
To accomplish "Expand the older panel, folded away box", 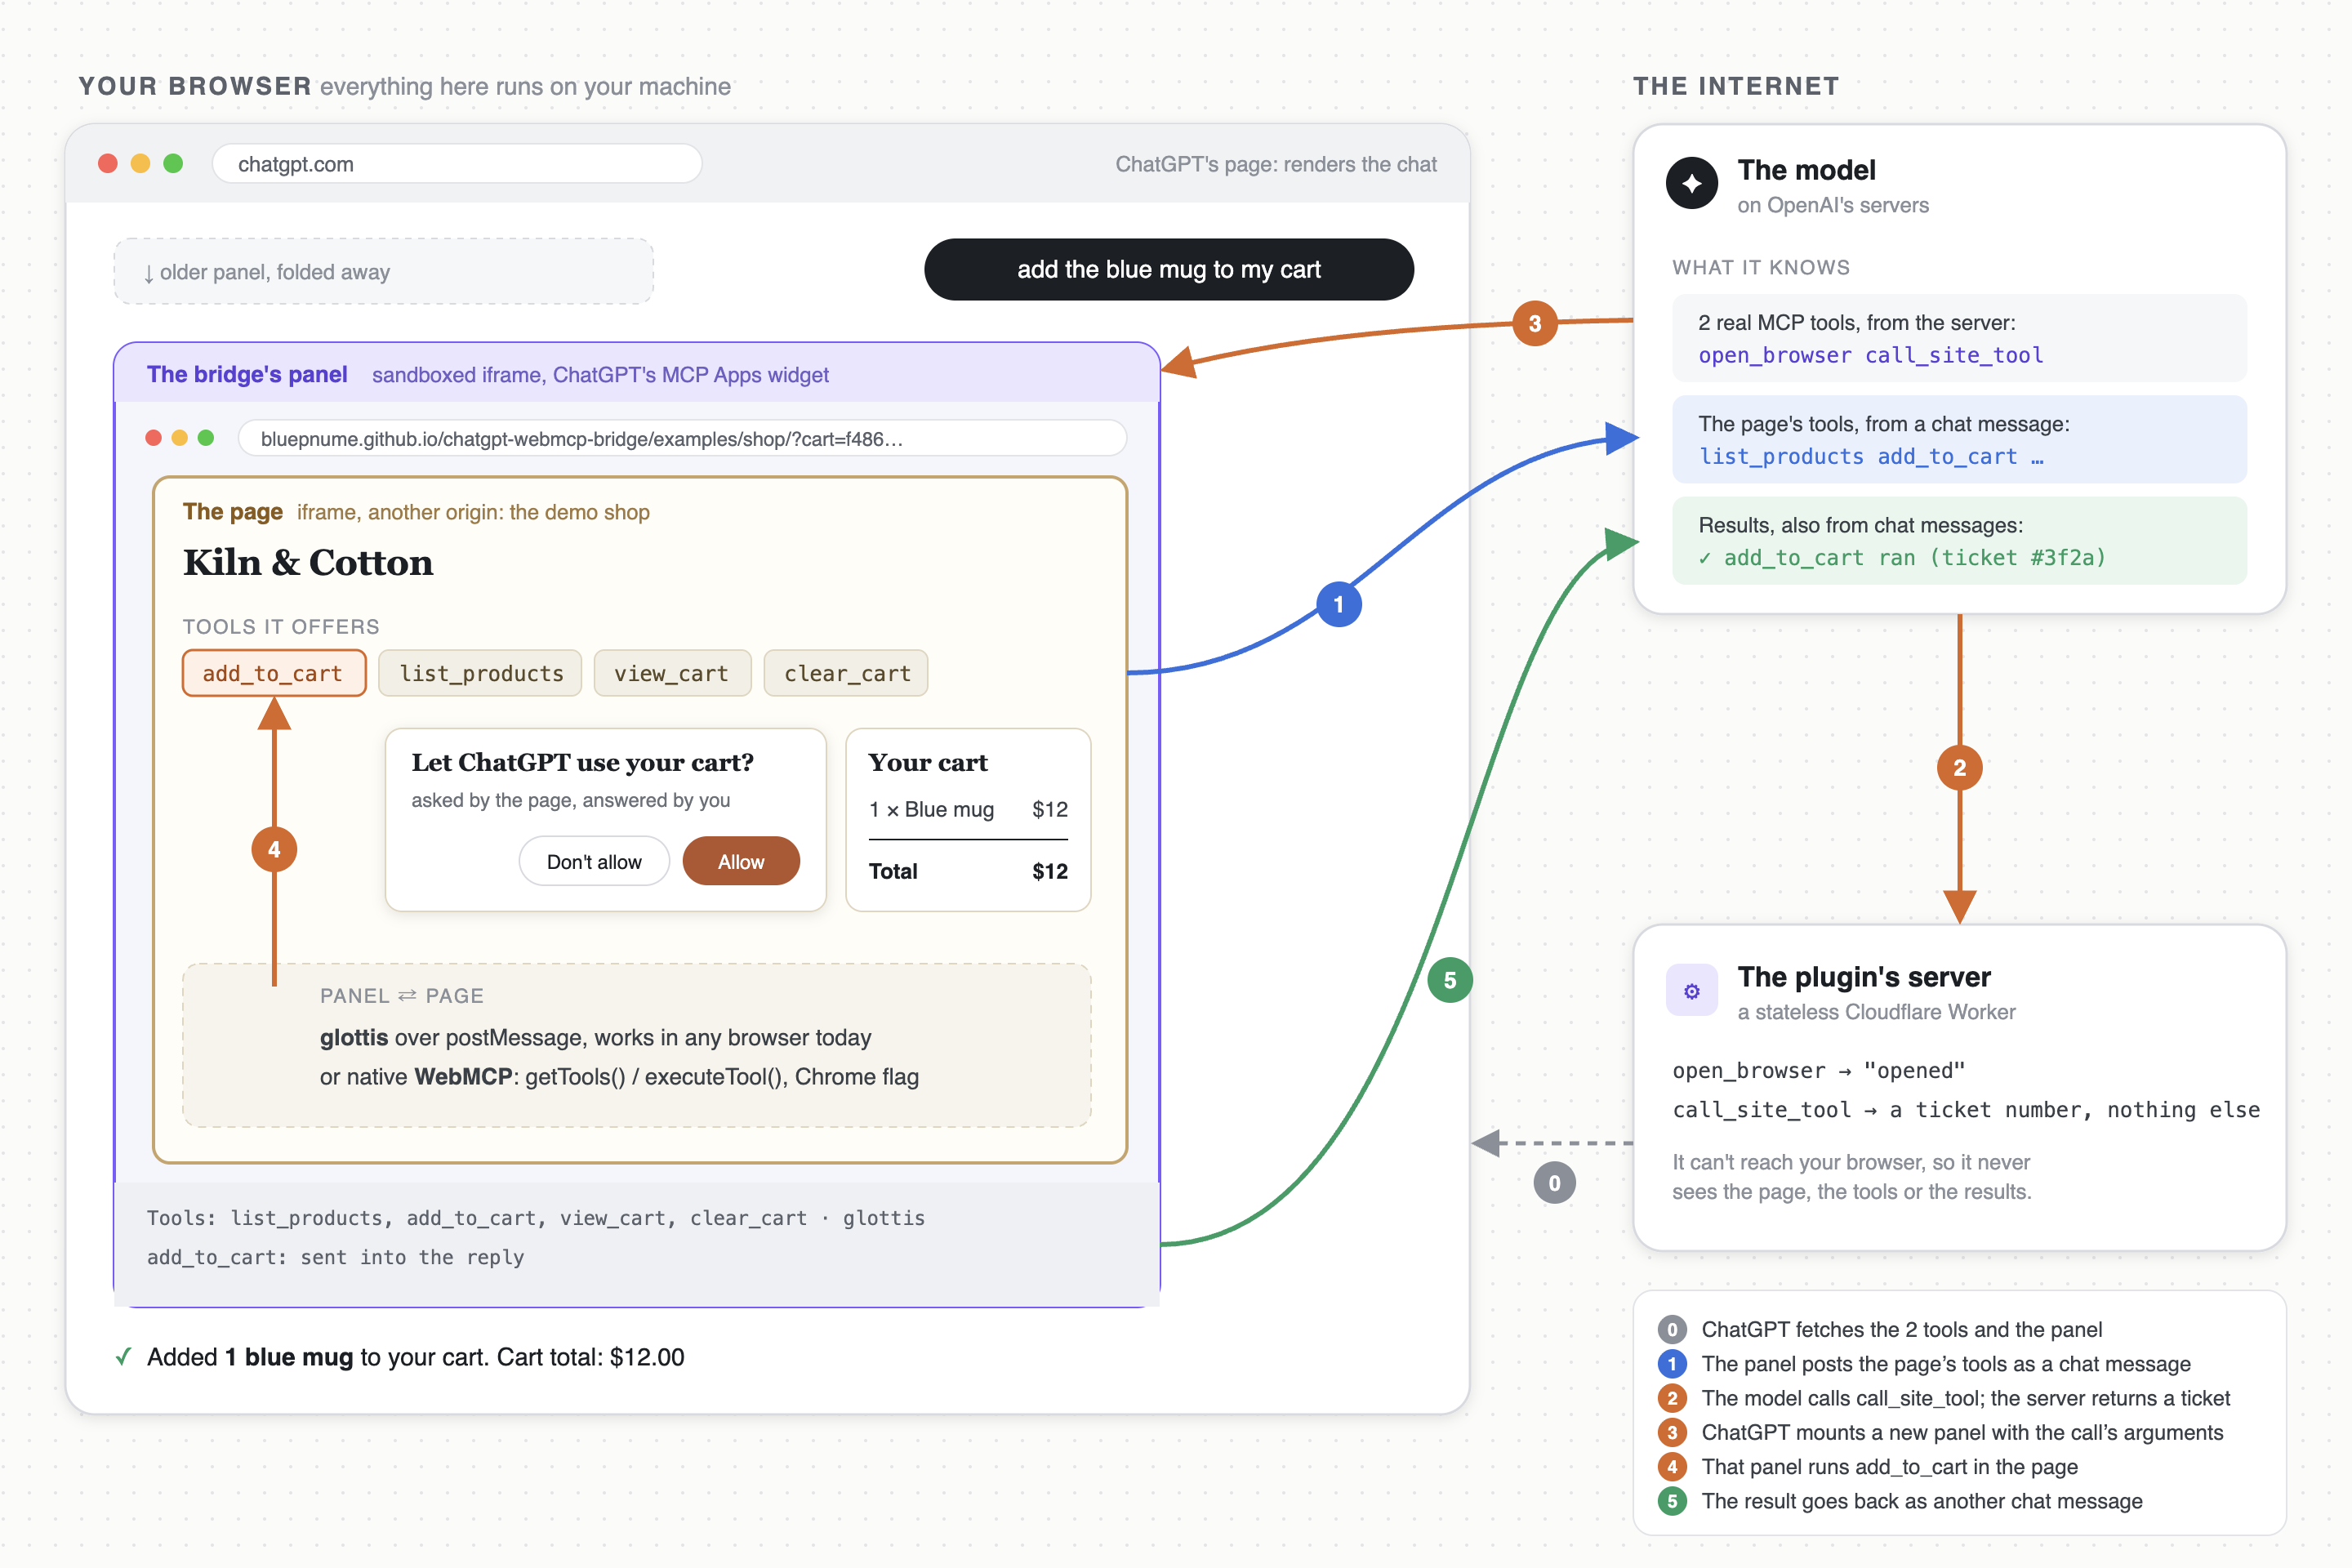I will (383, 271).
